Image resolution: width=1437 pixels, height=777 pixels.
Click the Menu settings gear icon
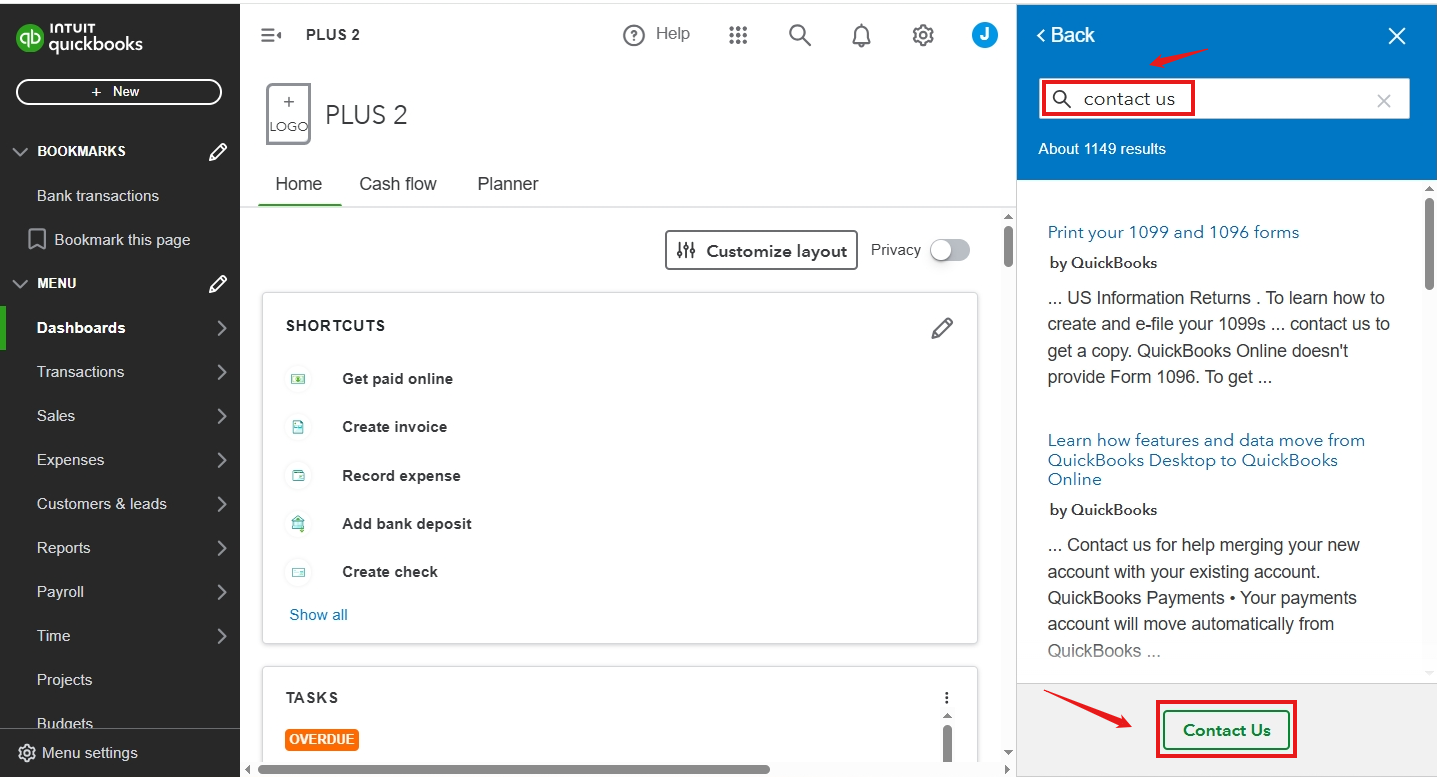pos(27,753)
